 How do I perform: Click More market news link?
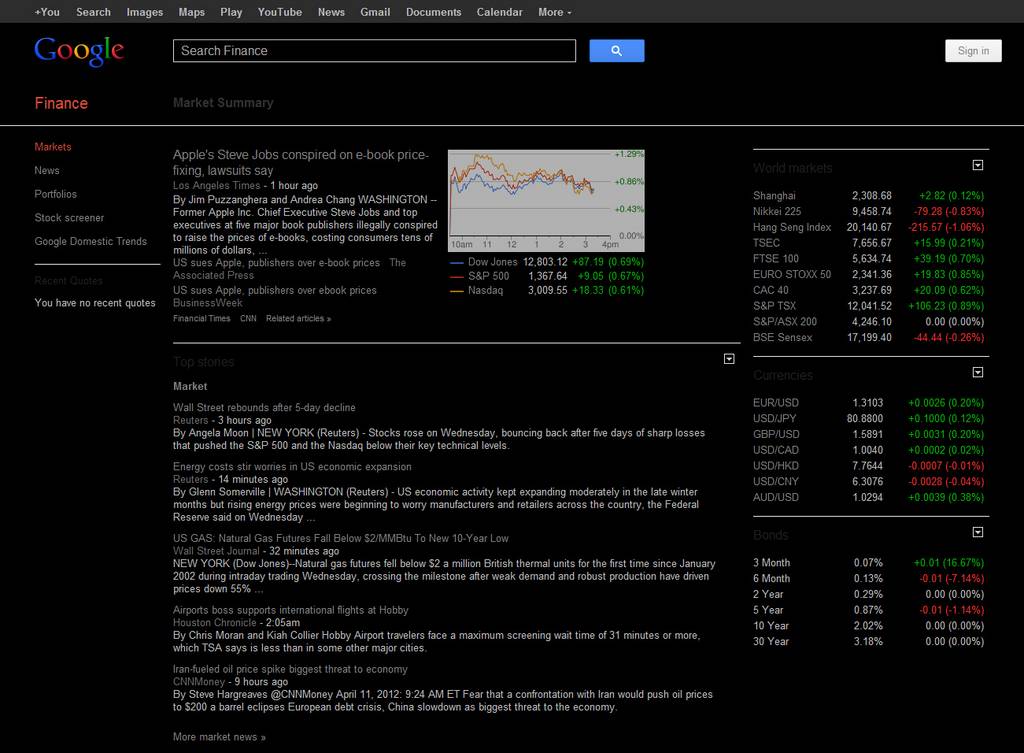[x=219, y=737]
